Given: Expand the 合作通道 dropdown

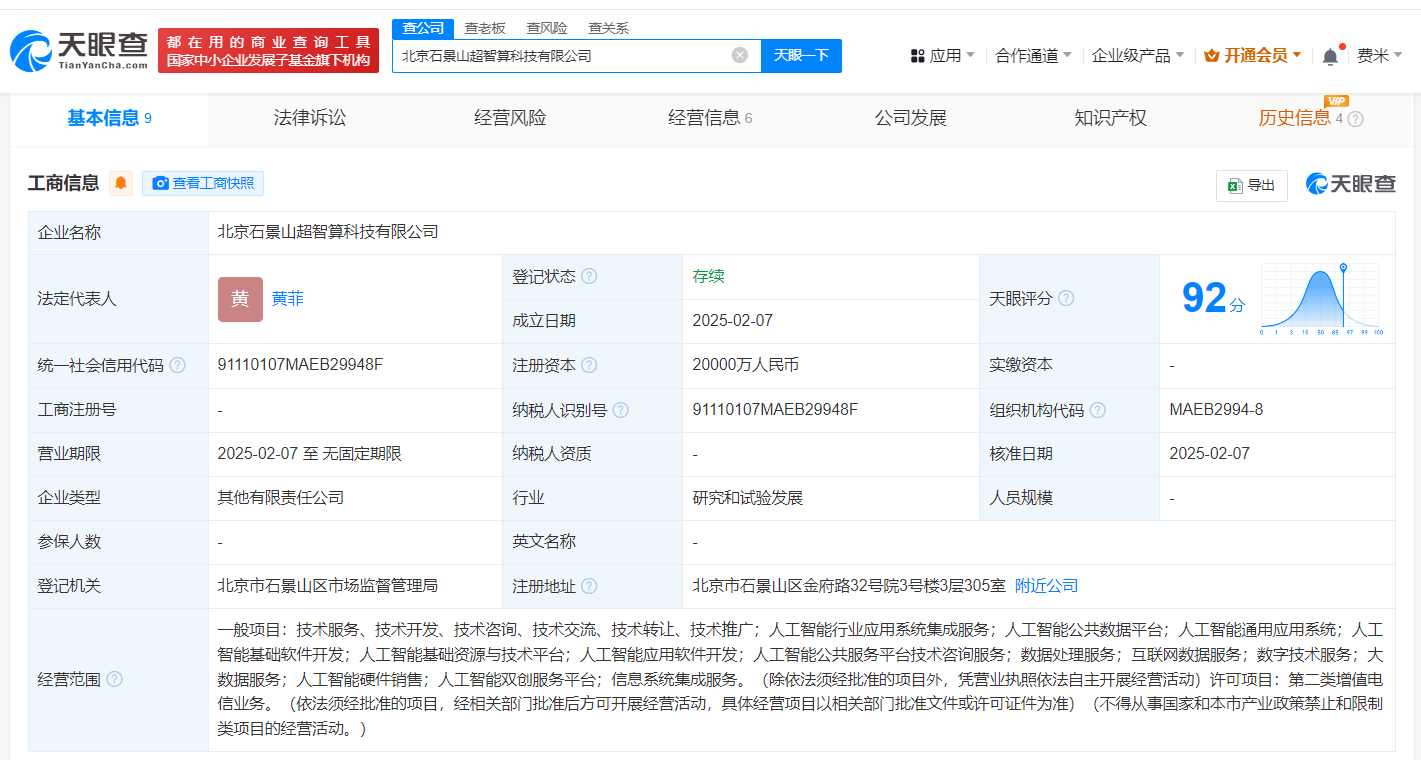Looking at the screenshot, I should pyautogui.click(x=1033, y=55).
